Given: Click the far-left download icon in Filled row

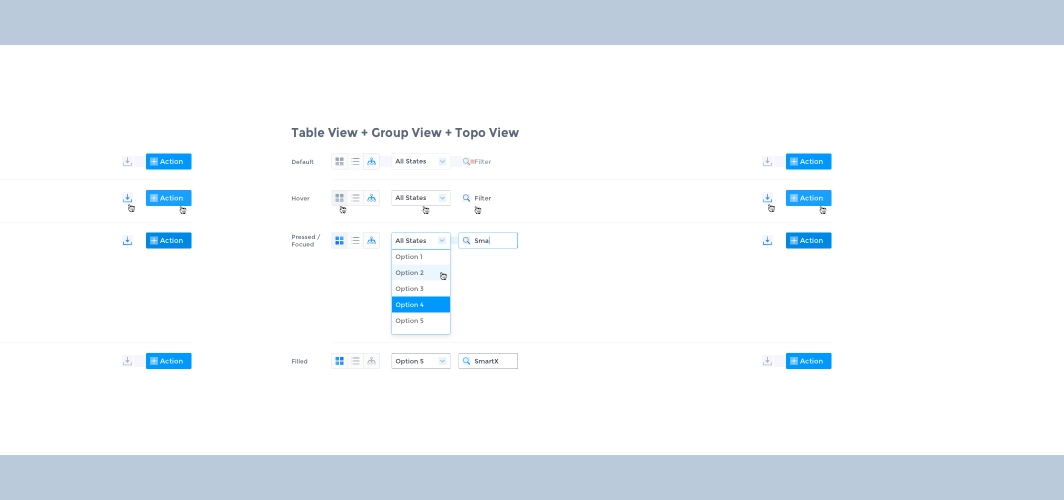Looking at the screenshot, I should click(127, 361).
